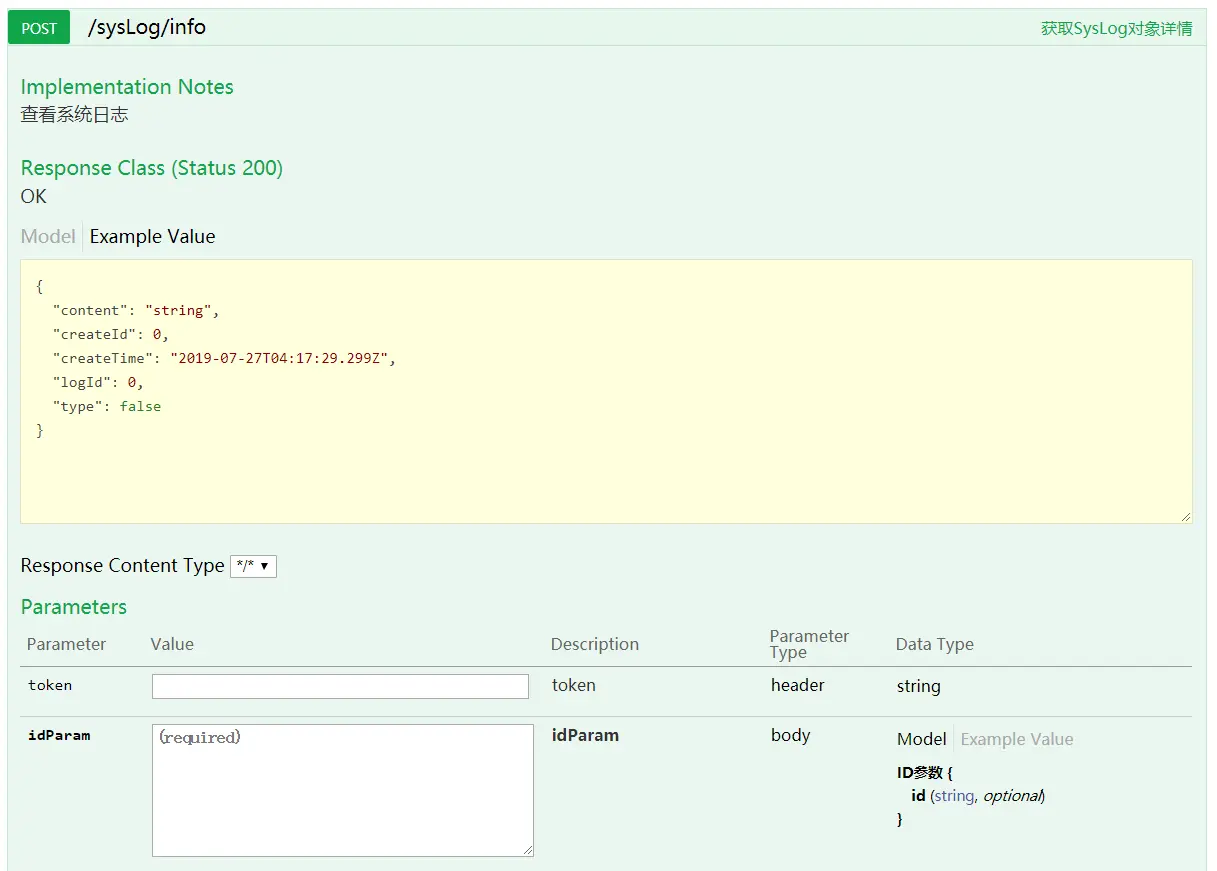
Task: Click the ID参数 model definition title
Action: tap(920, 773)
